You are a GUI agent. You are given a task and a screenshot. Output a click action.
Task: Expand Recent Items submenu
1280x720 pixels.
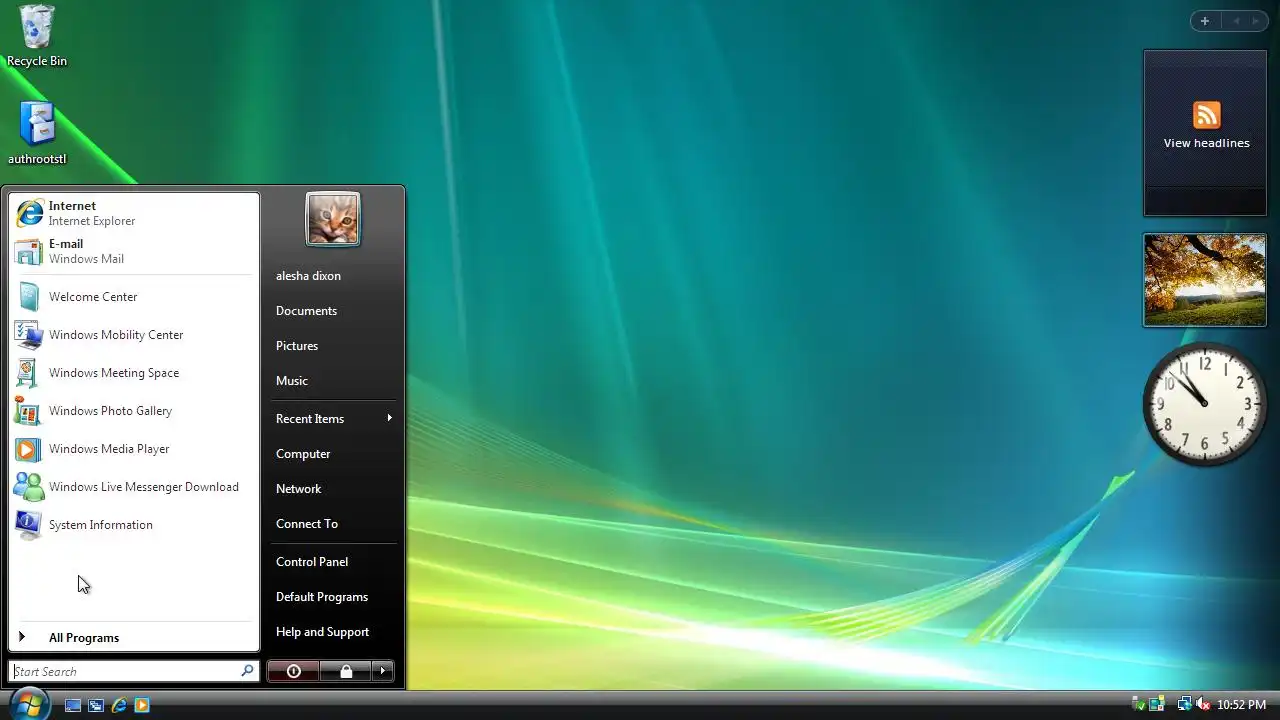(332, 419)
